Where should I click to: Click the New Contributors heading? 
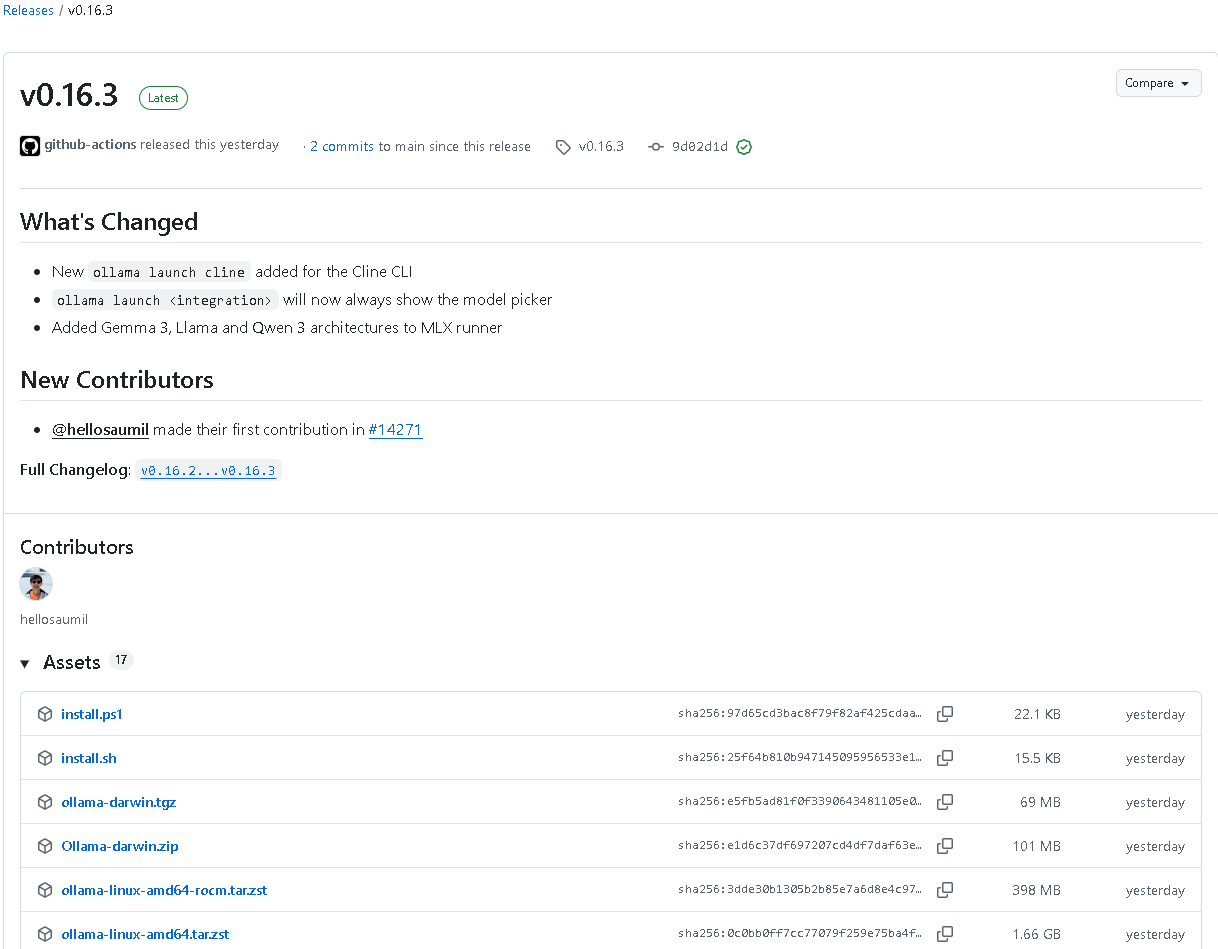[x=117, y=380]
